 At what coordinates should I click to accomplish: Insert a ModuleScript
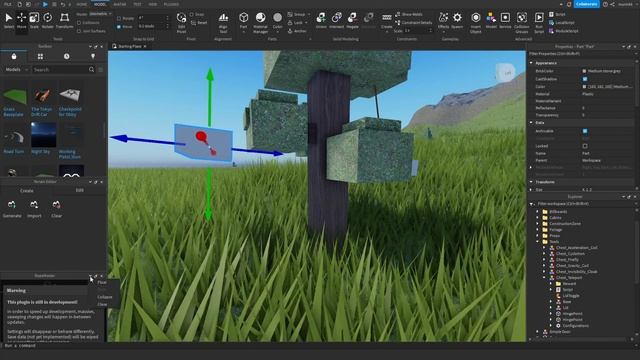pyautogui.click(x=563, y=31)
